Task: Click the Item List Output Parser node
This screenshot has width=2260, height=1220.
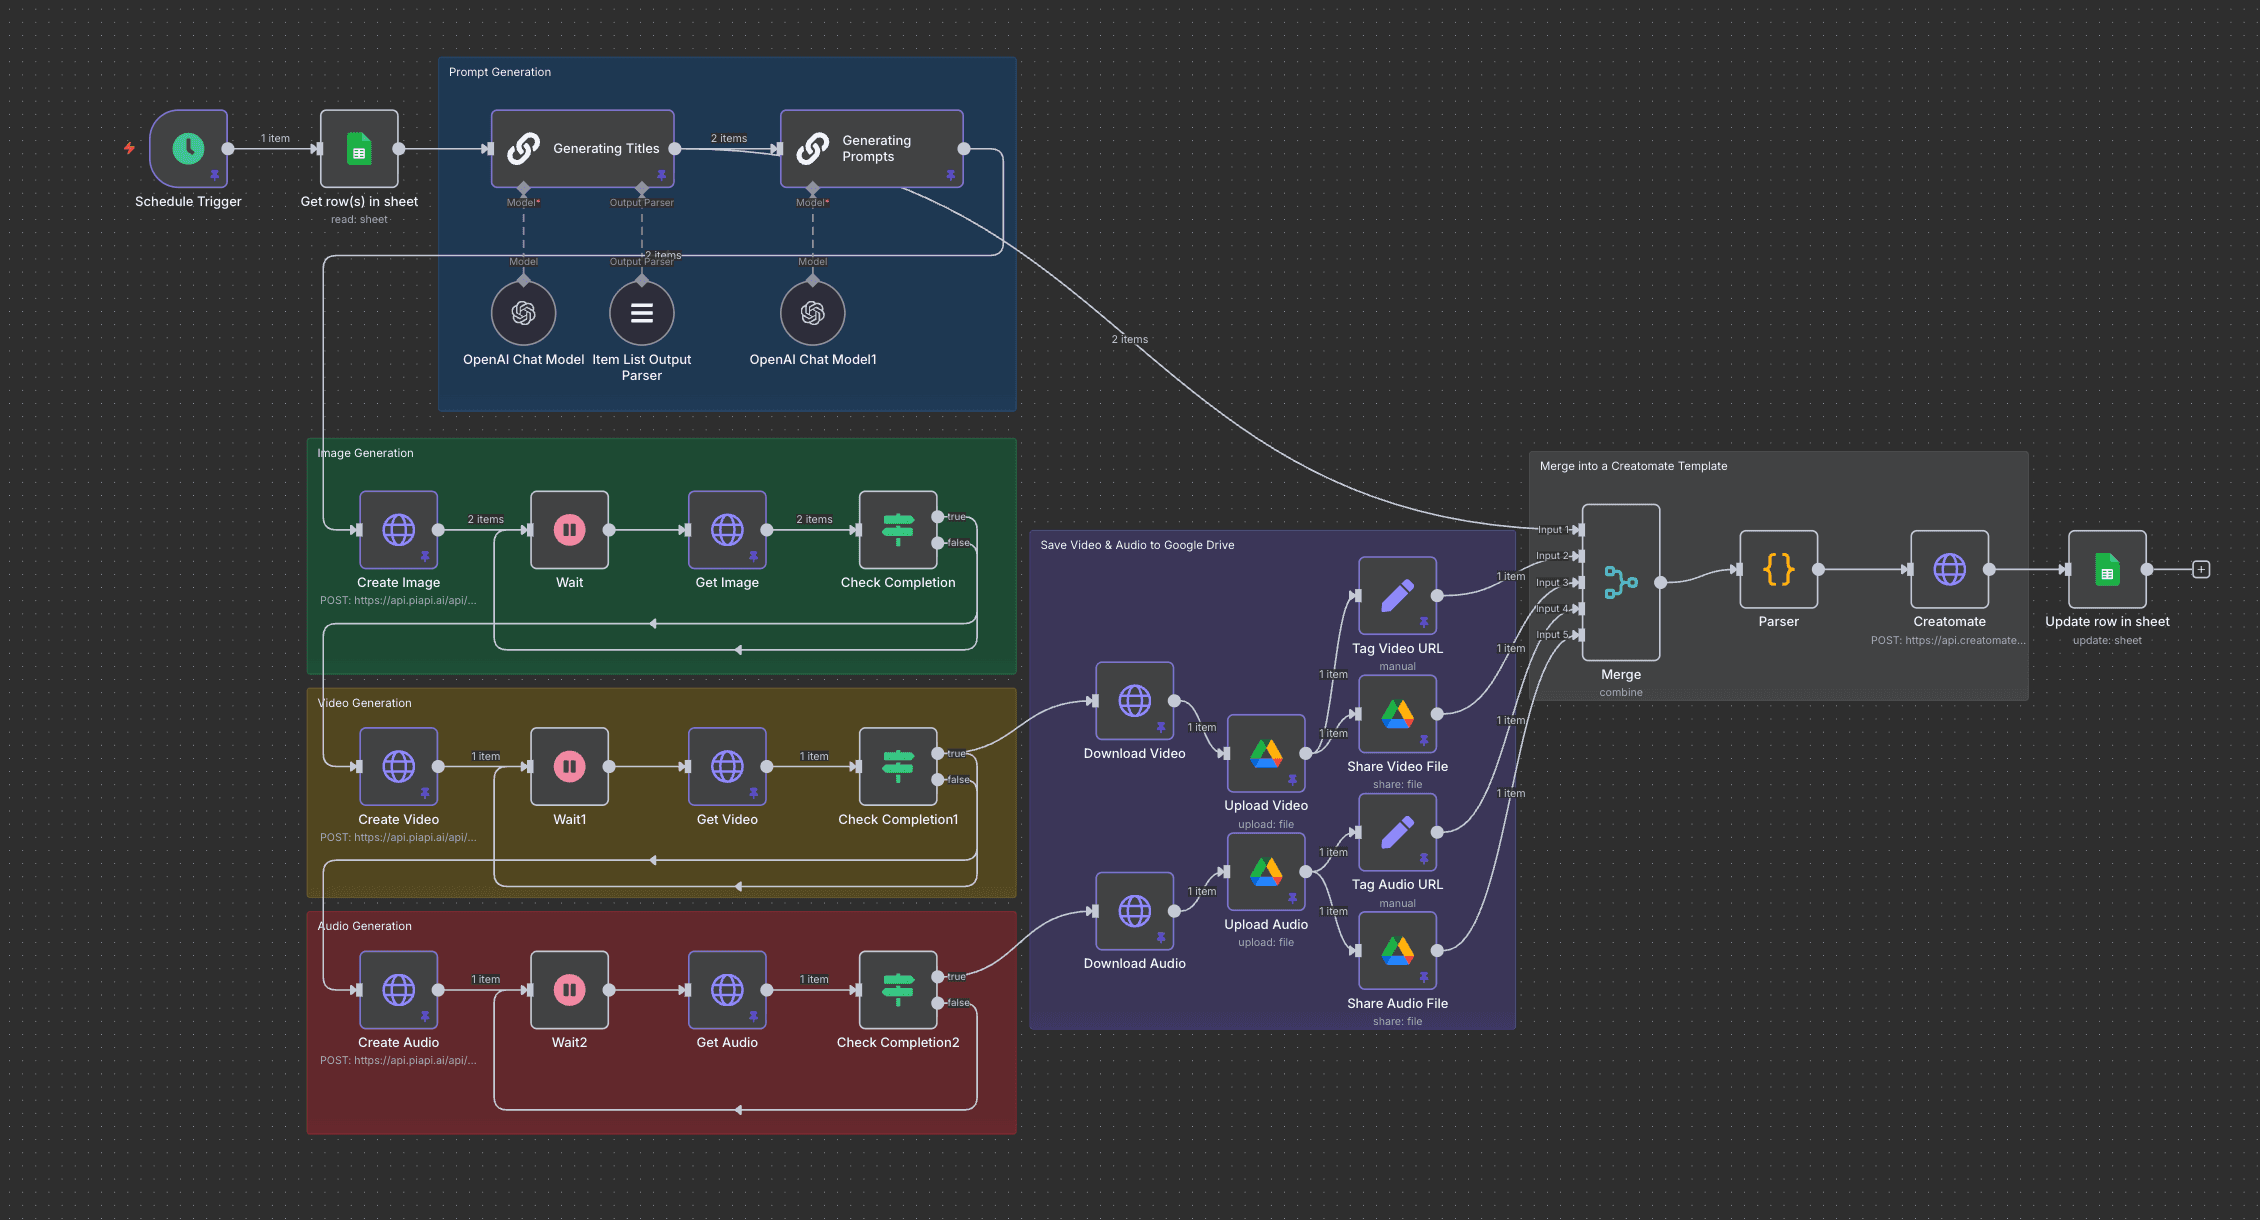Action: coord(641,313)
